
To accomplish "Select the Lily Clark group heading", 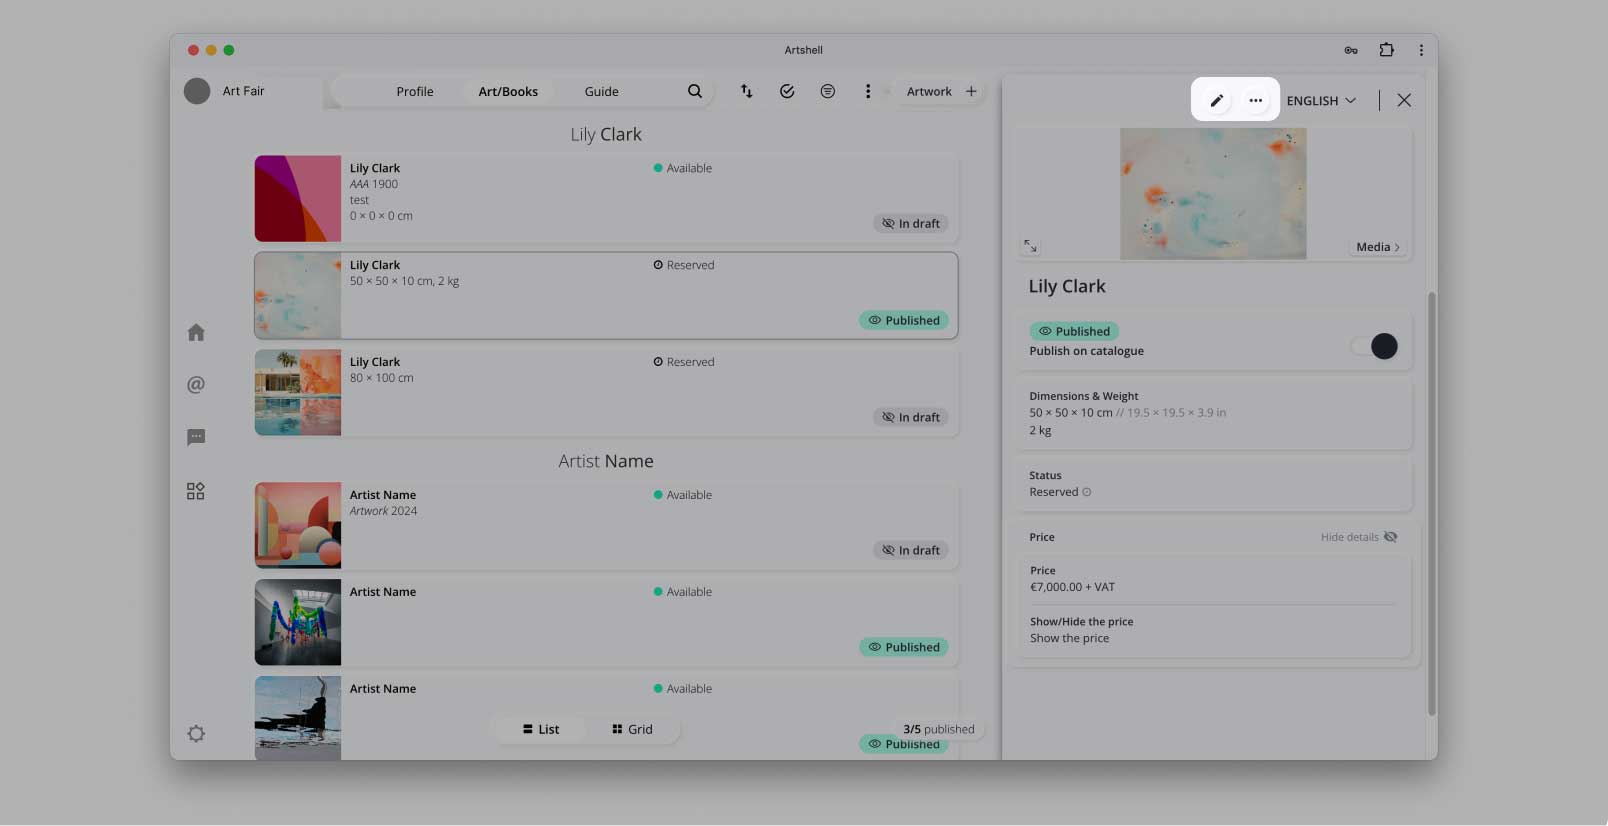I will coord(606,134).
